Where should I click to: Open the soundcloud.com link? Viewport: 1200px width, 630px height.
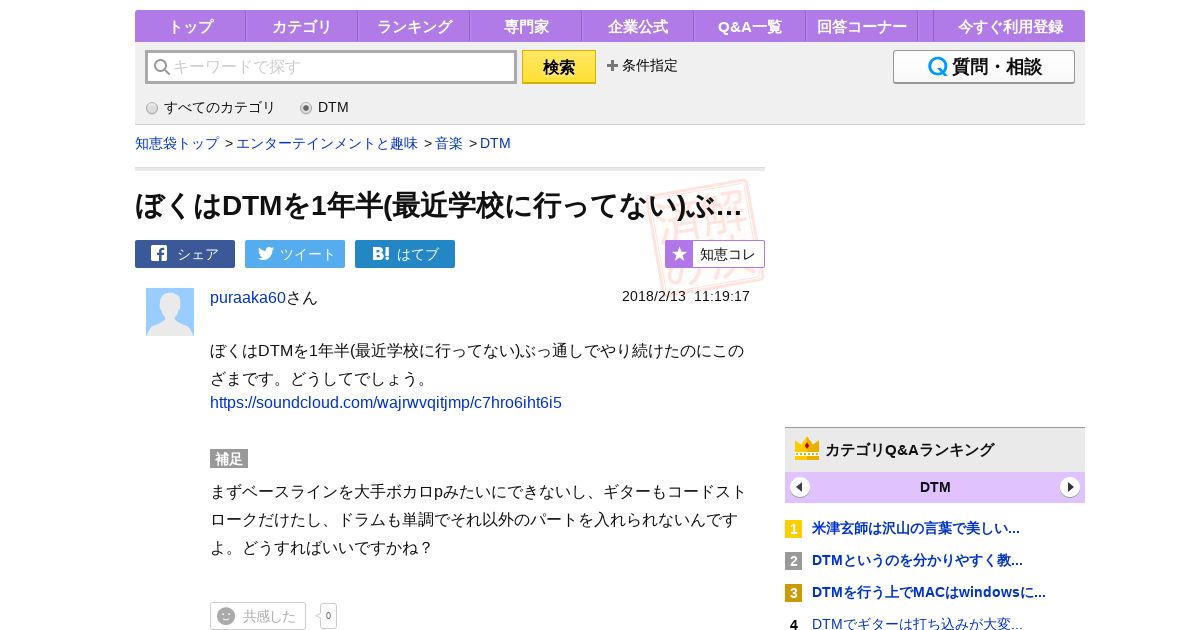(x=386, y=402)
